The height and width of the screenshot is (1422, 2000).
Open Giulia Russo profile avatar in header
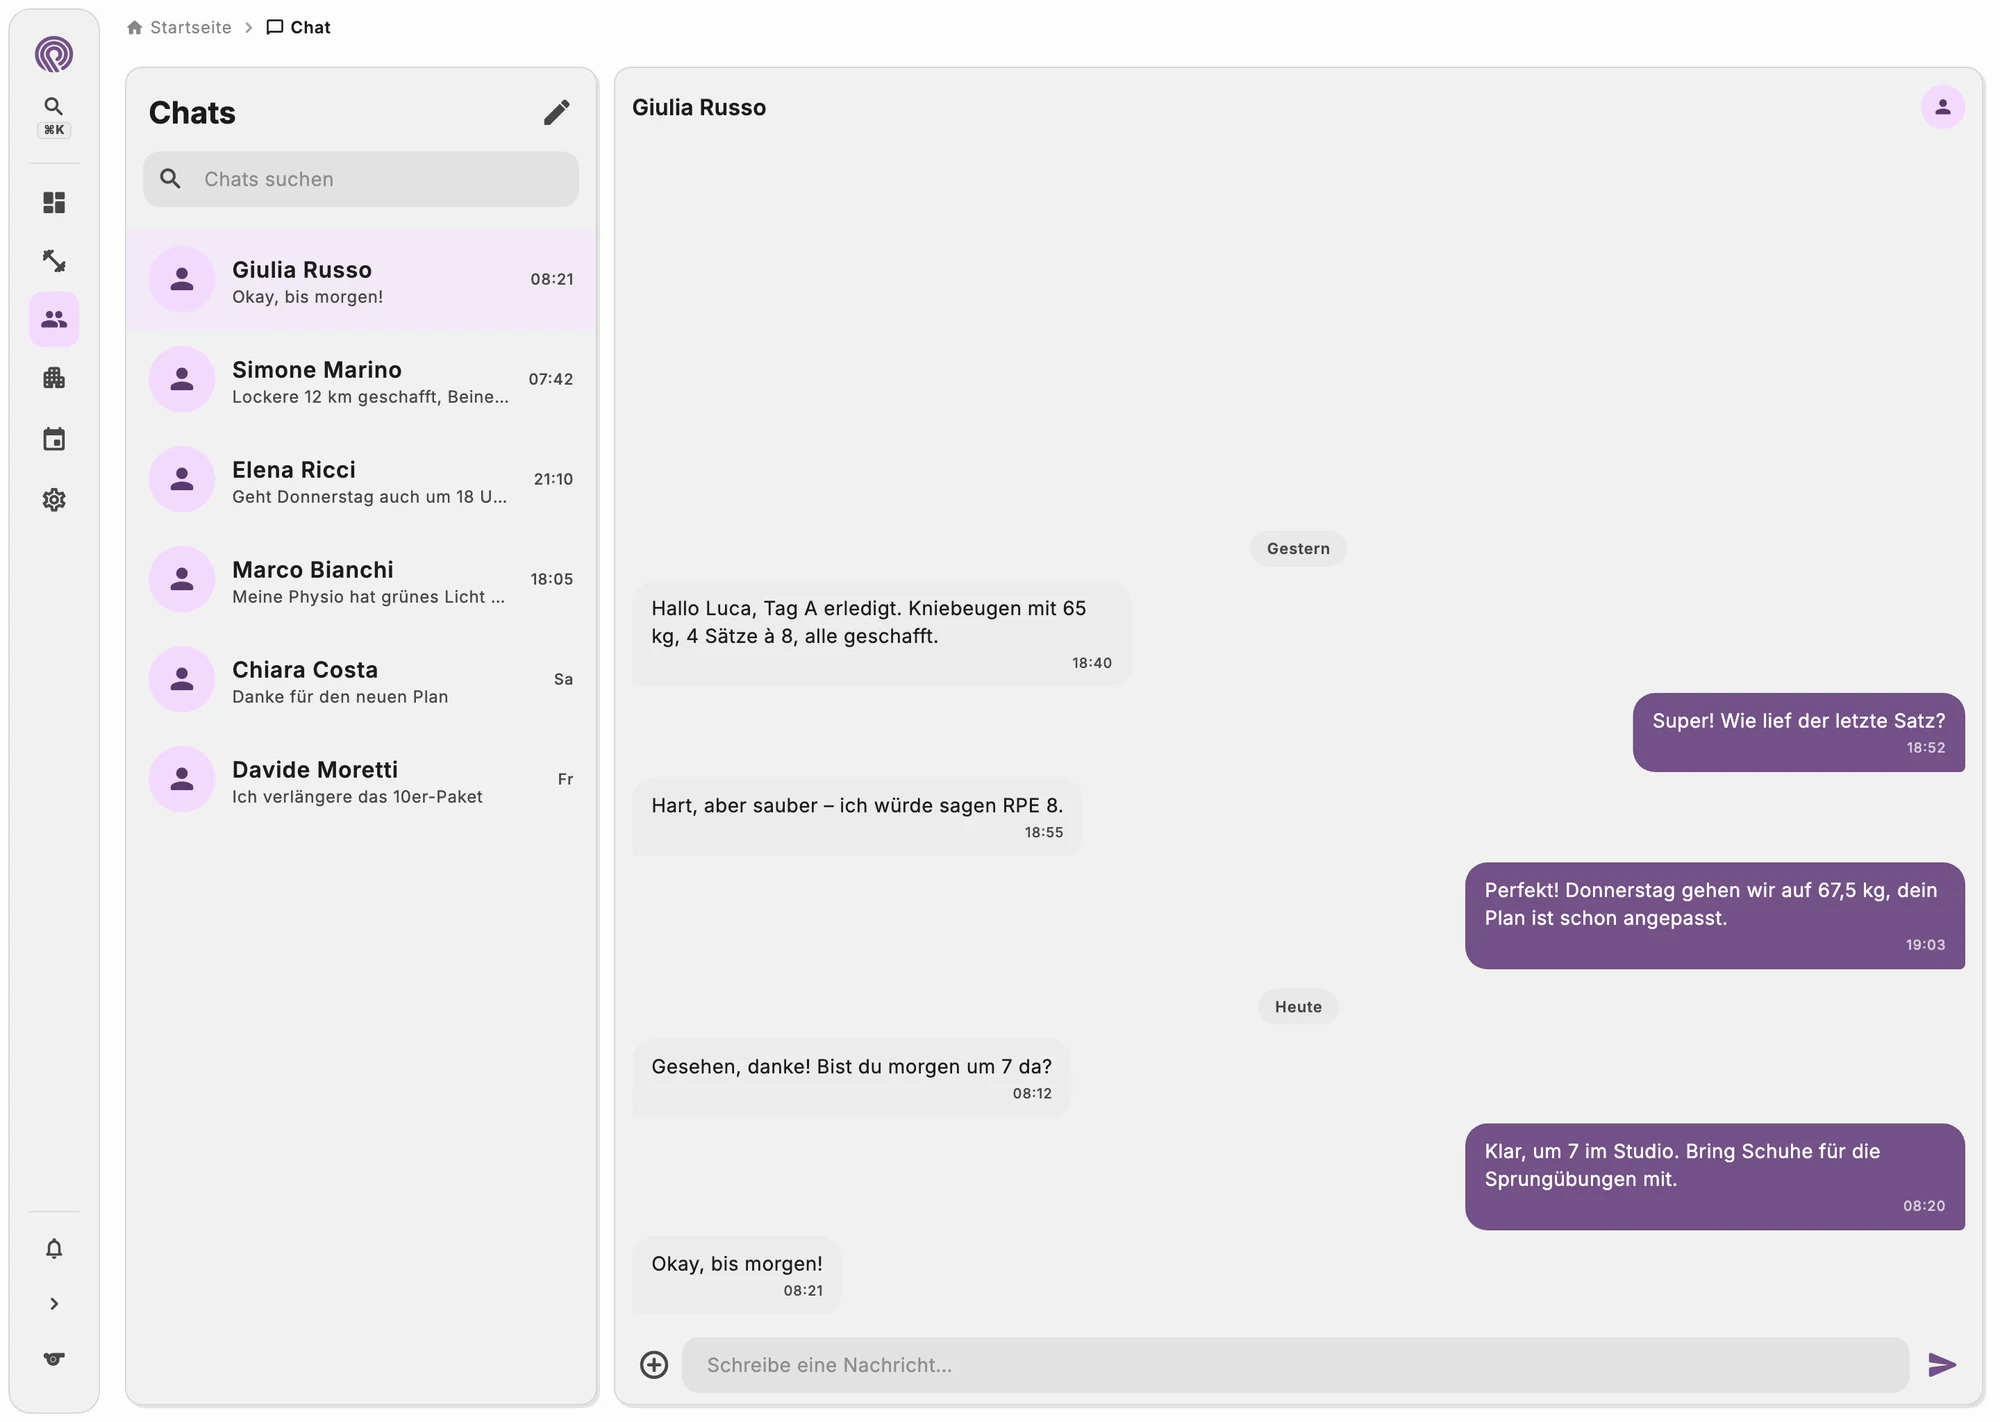coord(1942,107)
